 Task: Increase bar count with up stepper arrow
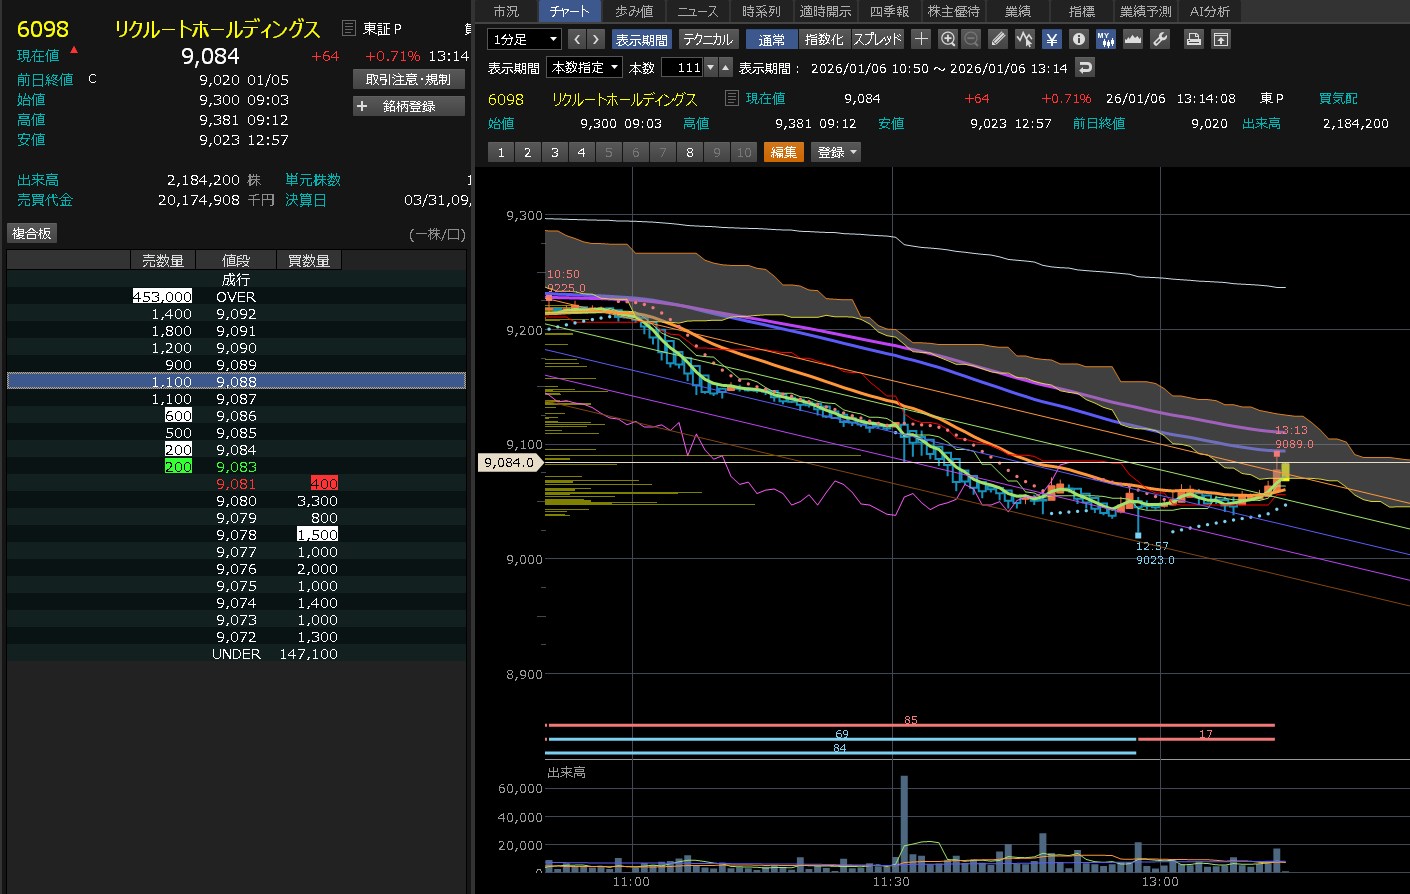click(x=726, y=67)
